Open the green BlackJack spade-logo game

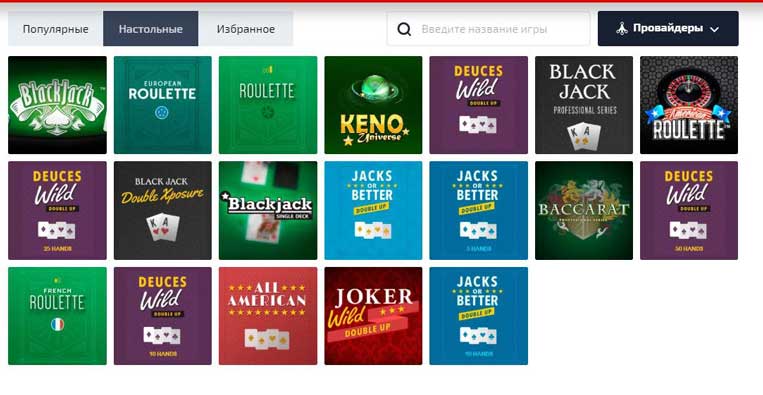57,105
